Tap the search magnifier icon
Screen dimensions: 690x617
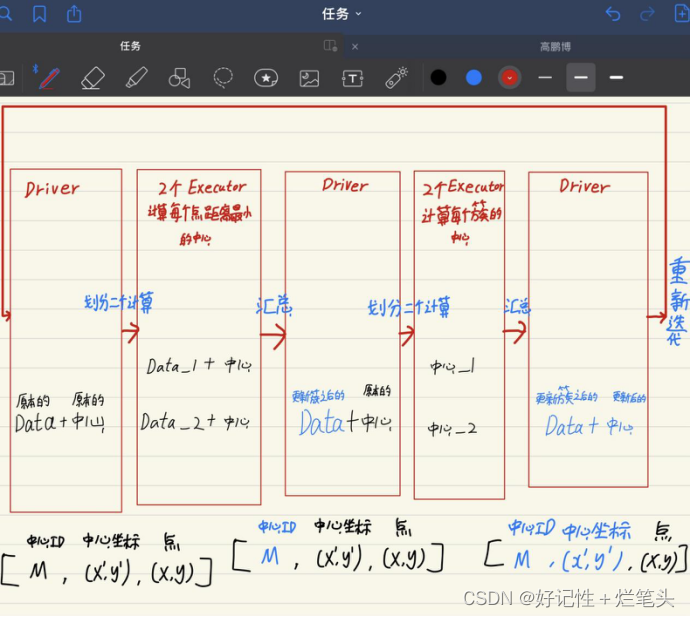5,14
